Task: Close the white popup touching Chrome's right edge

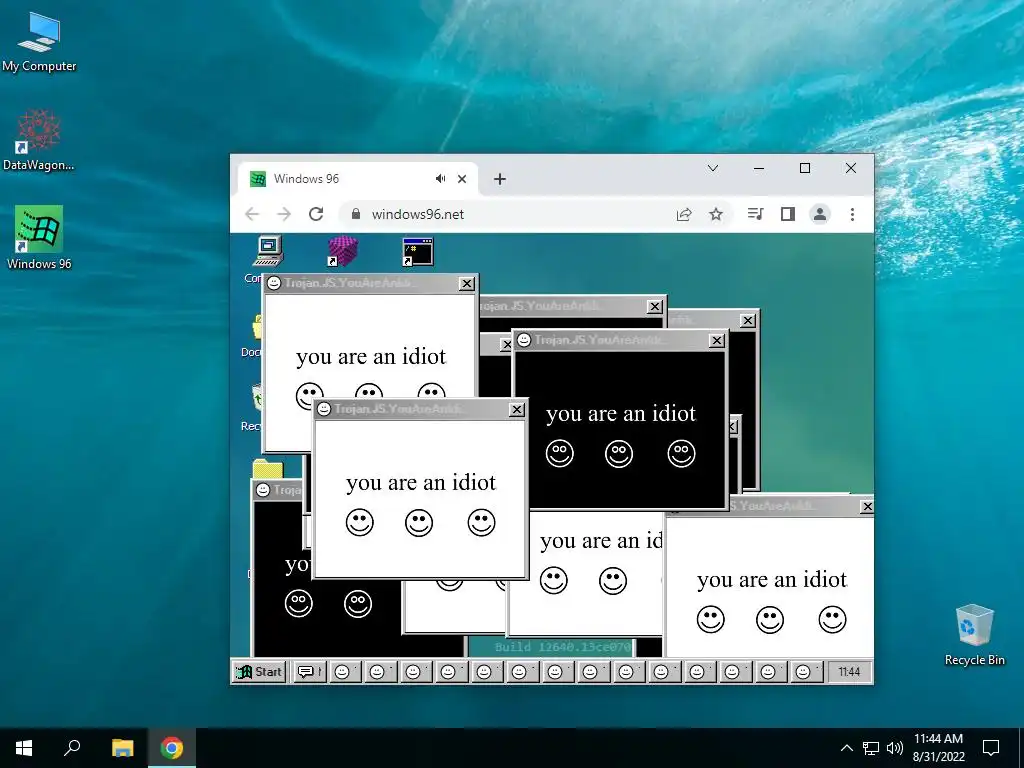Action: [x=867, y=506]
